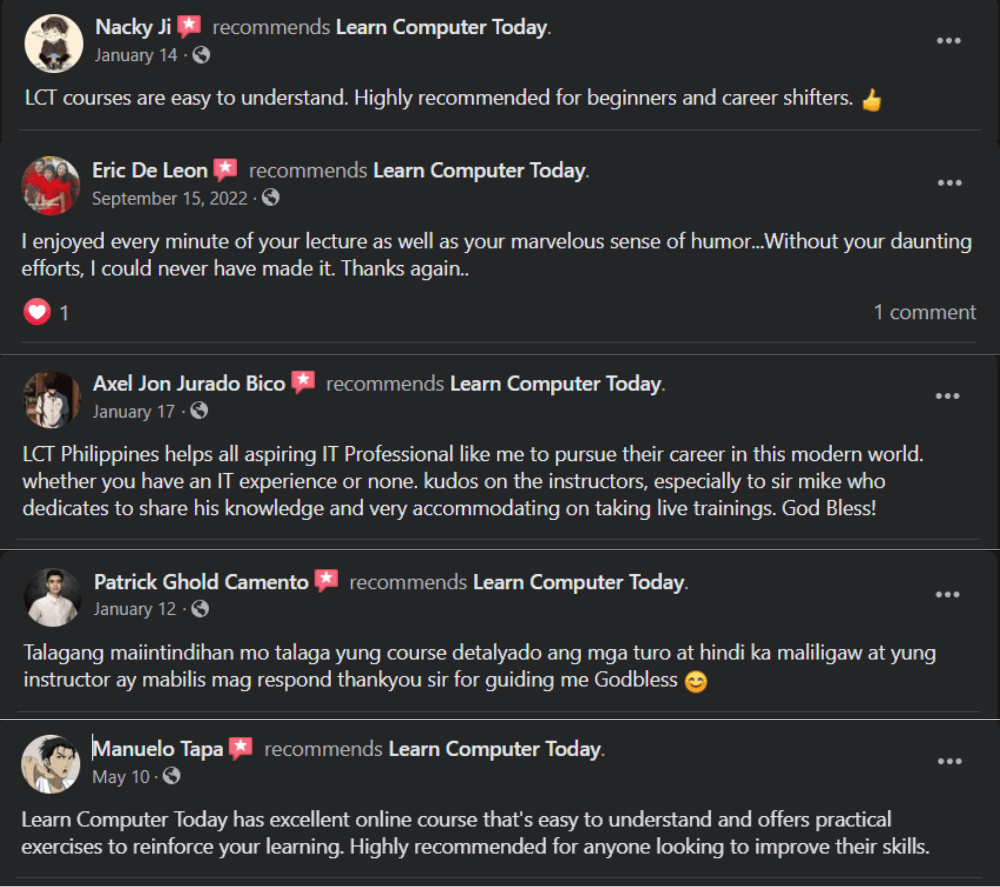Open Learn Computer Today page from Axel's review
1000x887 pixels.
point(555,384)
